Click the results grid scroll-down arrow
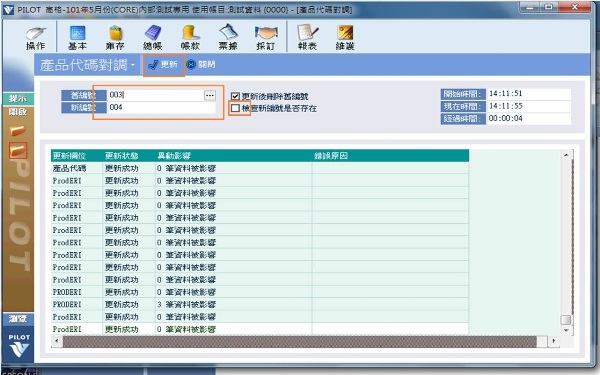 pyautogui.click(x=566, y=330)
